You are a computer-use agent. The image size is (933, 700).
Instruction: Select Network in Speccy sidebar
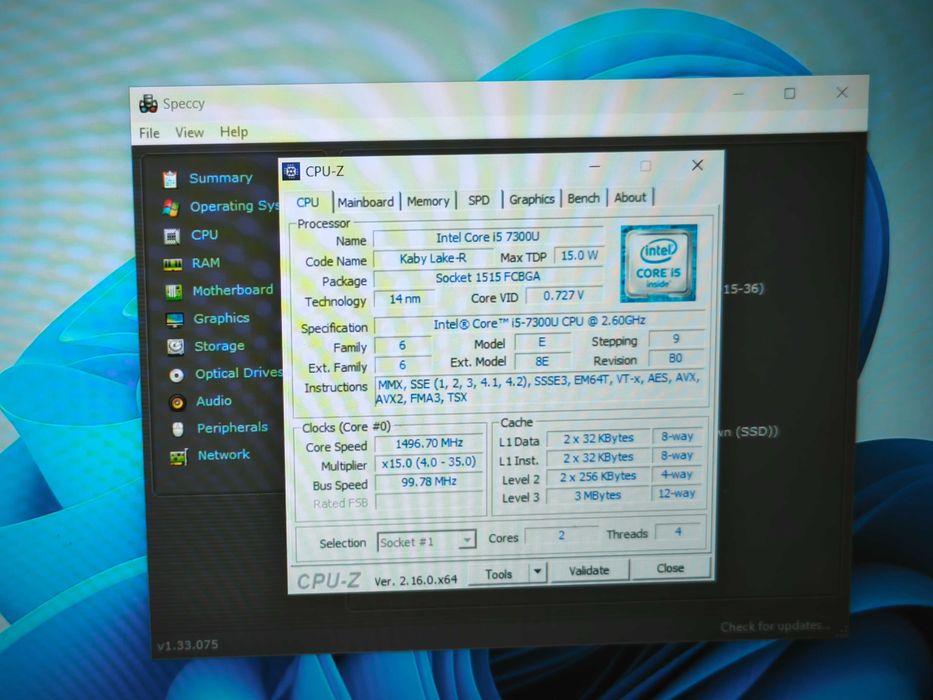point(224,455)
